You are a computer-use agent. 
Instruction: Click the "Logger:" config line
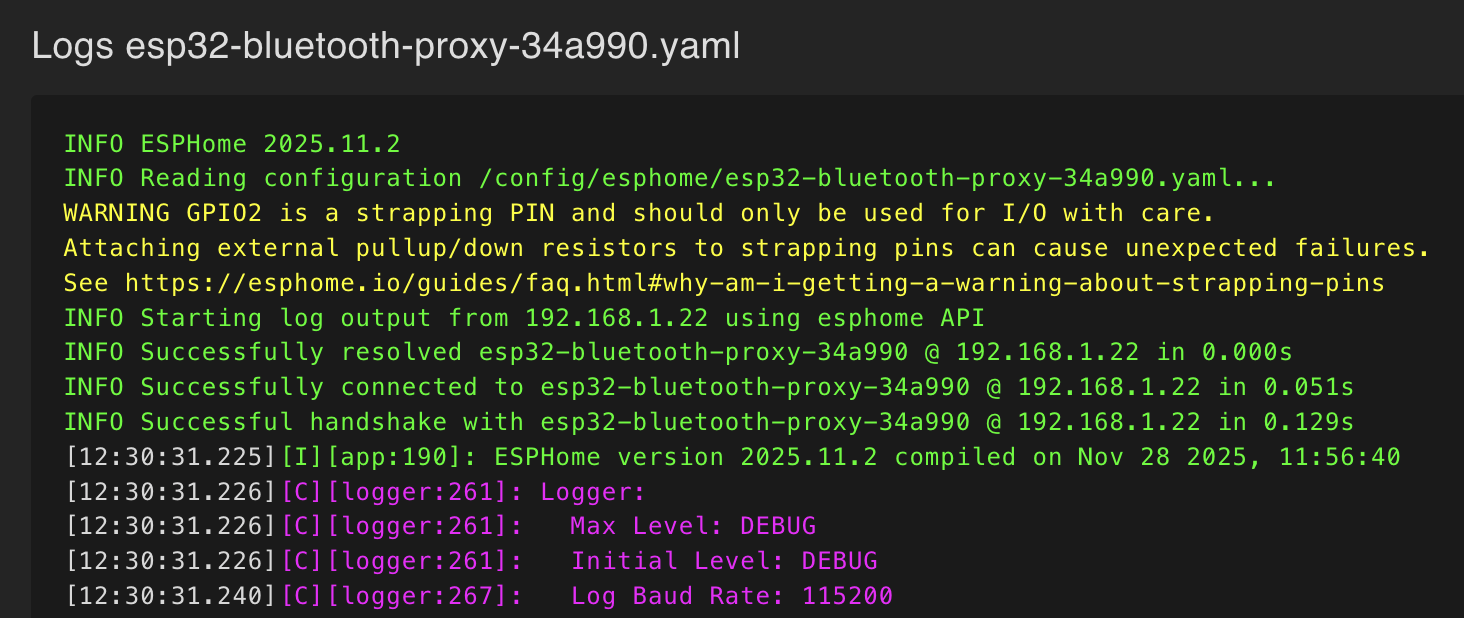tap(593, 492)
